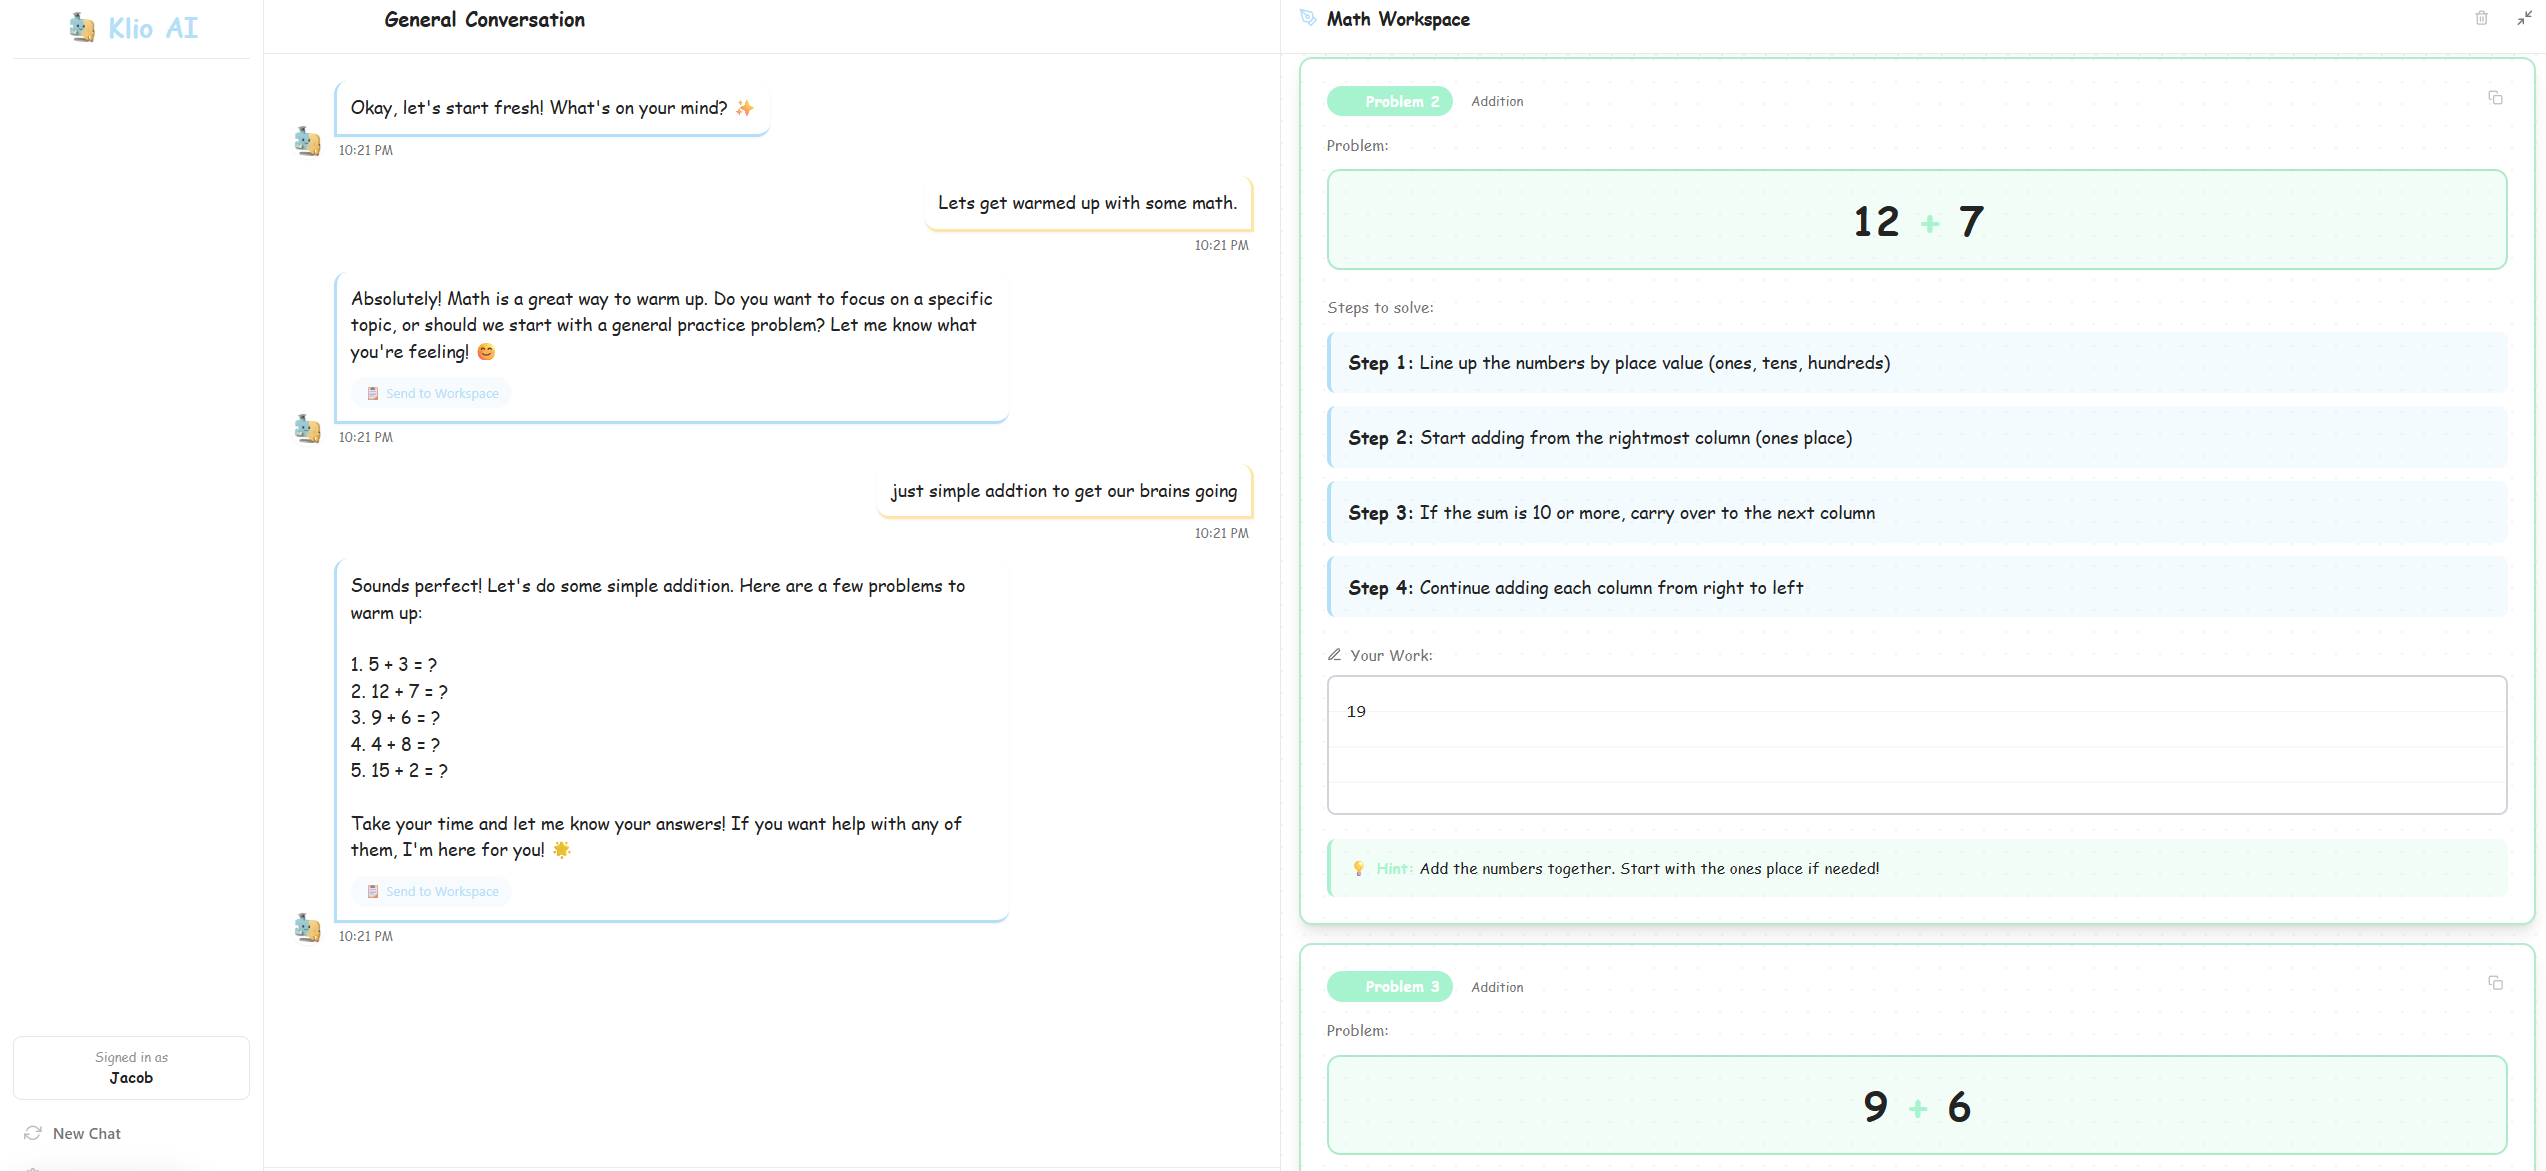Viewport: 2546px width, 1171px height.
Task: Click the line '2. 12 + 7 = ?'
Action: (399, 691)
